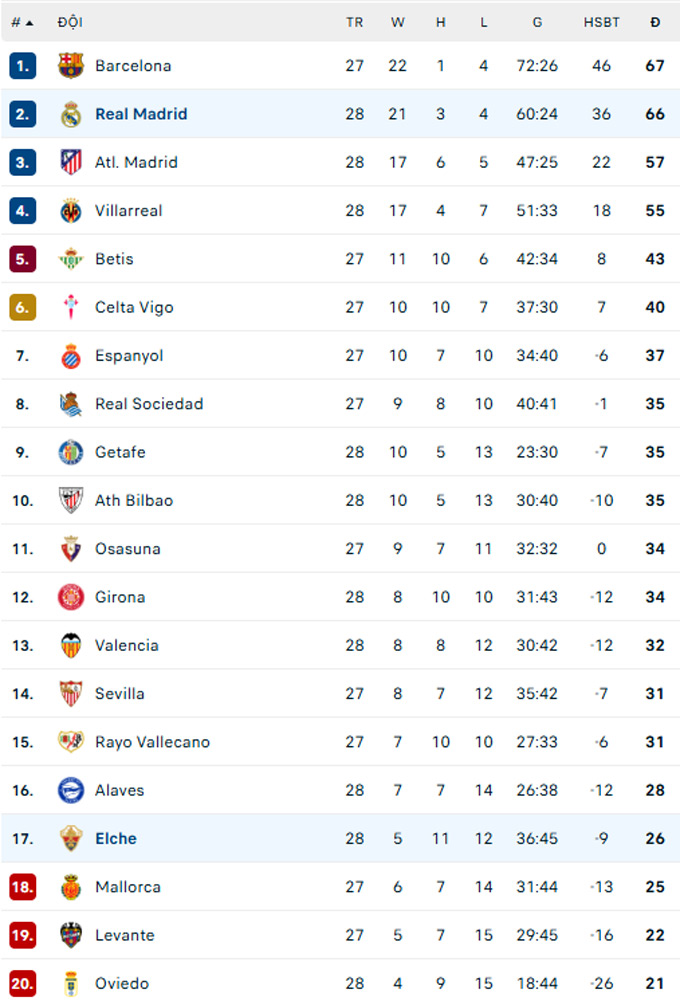Click the Rayo Vallecano crest icon
This screenshot has height=1005, width=680.
71,742
